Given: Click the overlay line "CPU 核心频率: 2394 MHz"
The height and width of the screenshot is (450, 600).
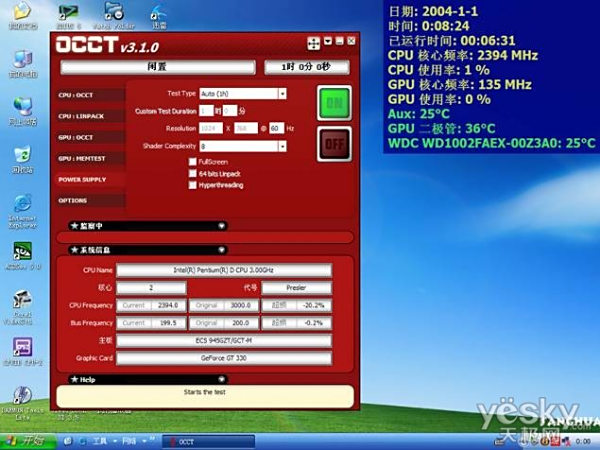Looking at the screenshot, I should point(463,55).
